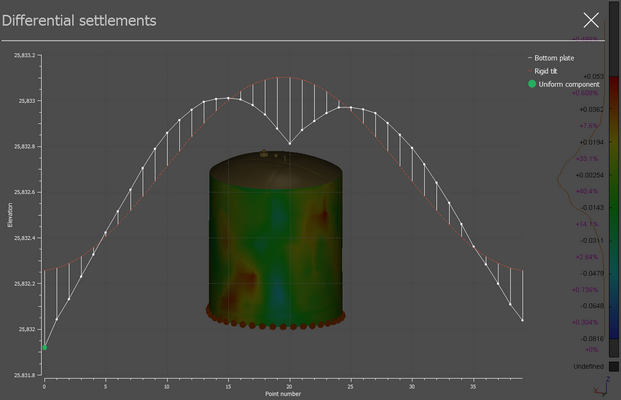This screenshot has width=621, height=400.
Task: Click the +0.0362 color scale label
Action: [590, 109]
